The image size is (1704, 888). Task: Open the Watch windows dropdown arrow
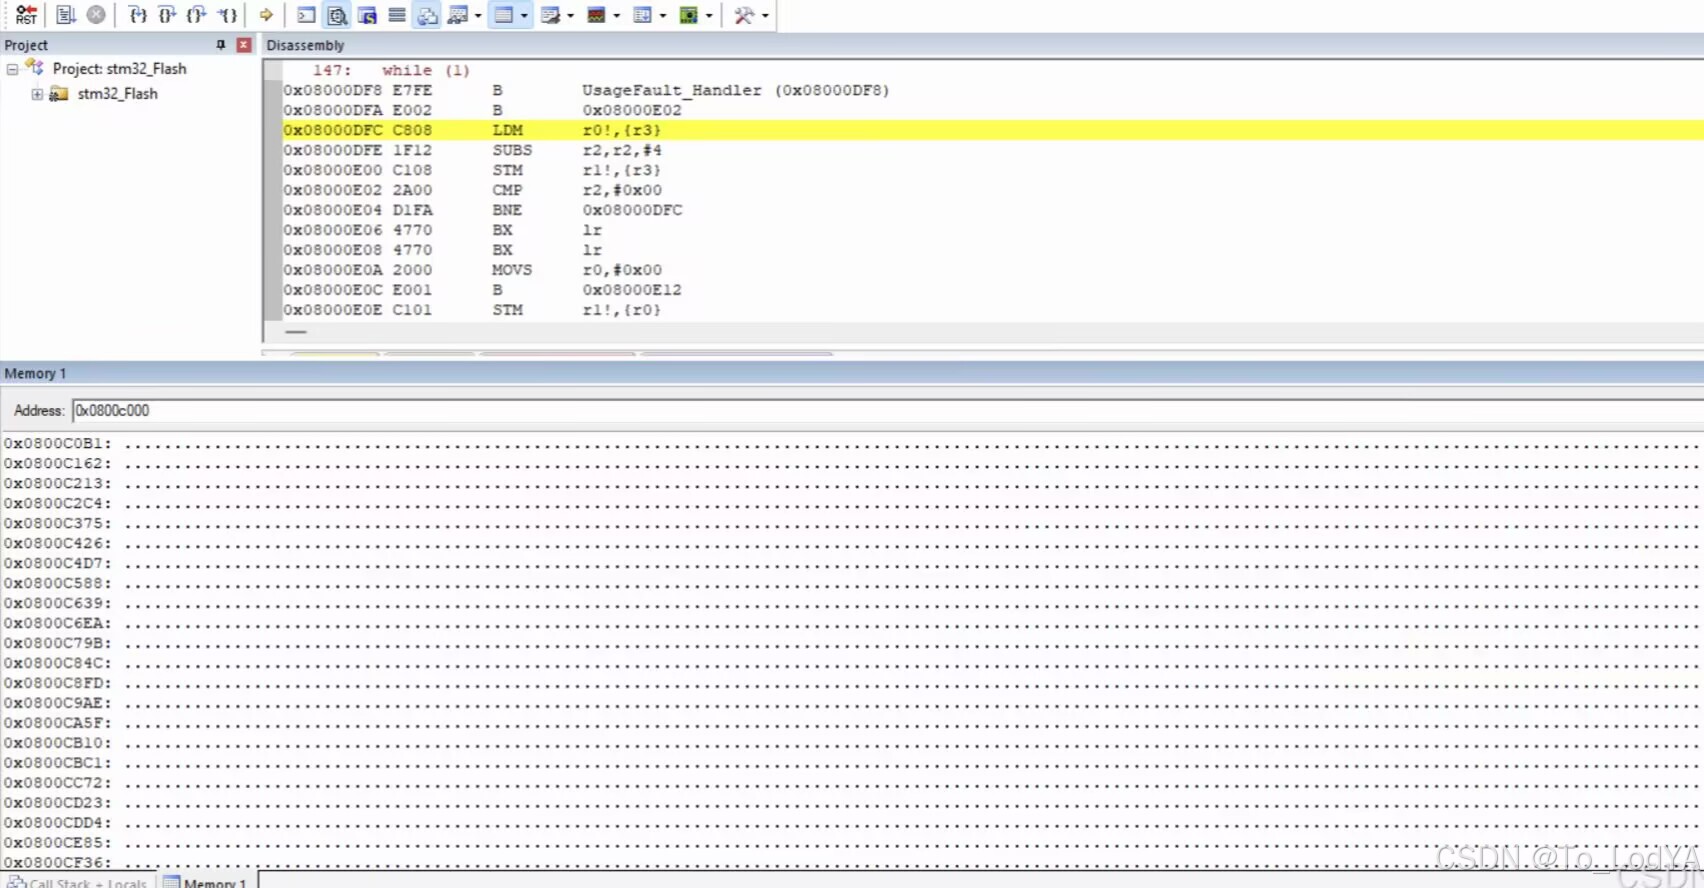(x=478, y=16)
